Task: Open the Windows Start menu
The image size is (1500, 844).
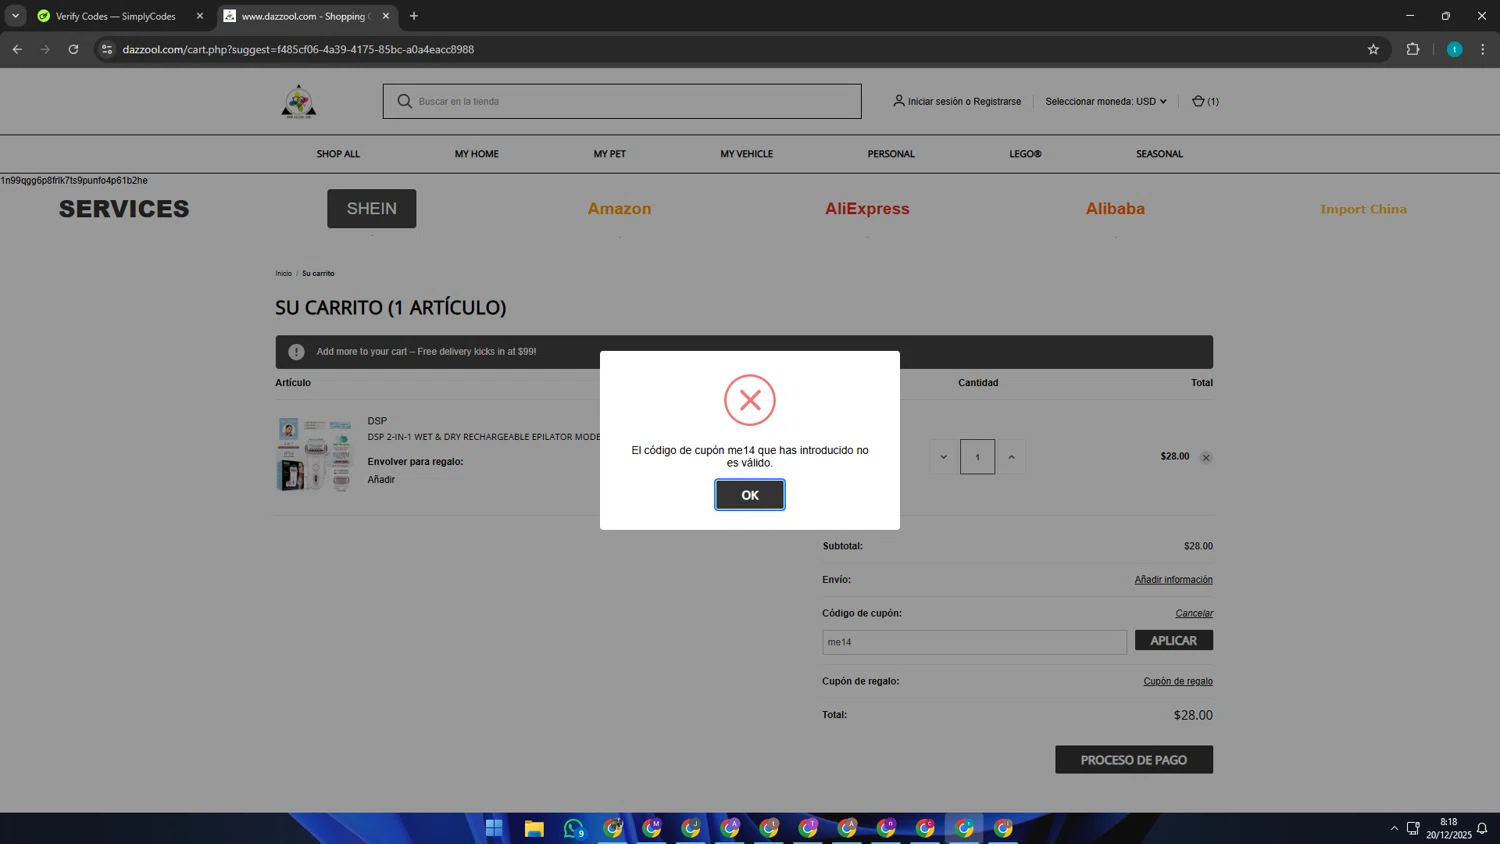Action: [494, 828]
